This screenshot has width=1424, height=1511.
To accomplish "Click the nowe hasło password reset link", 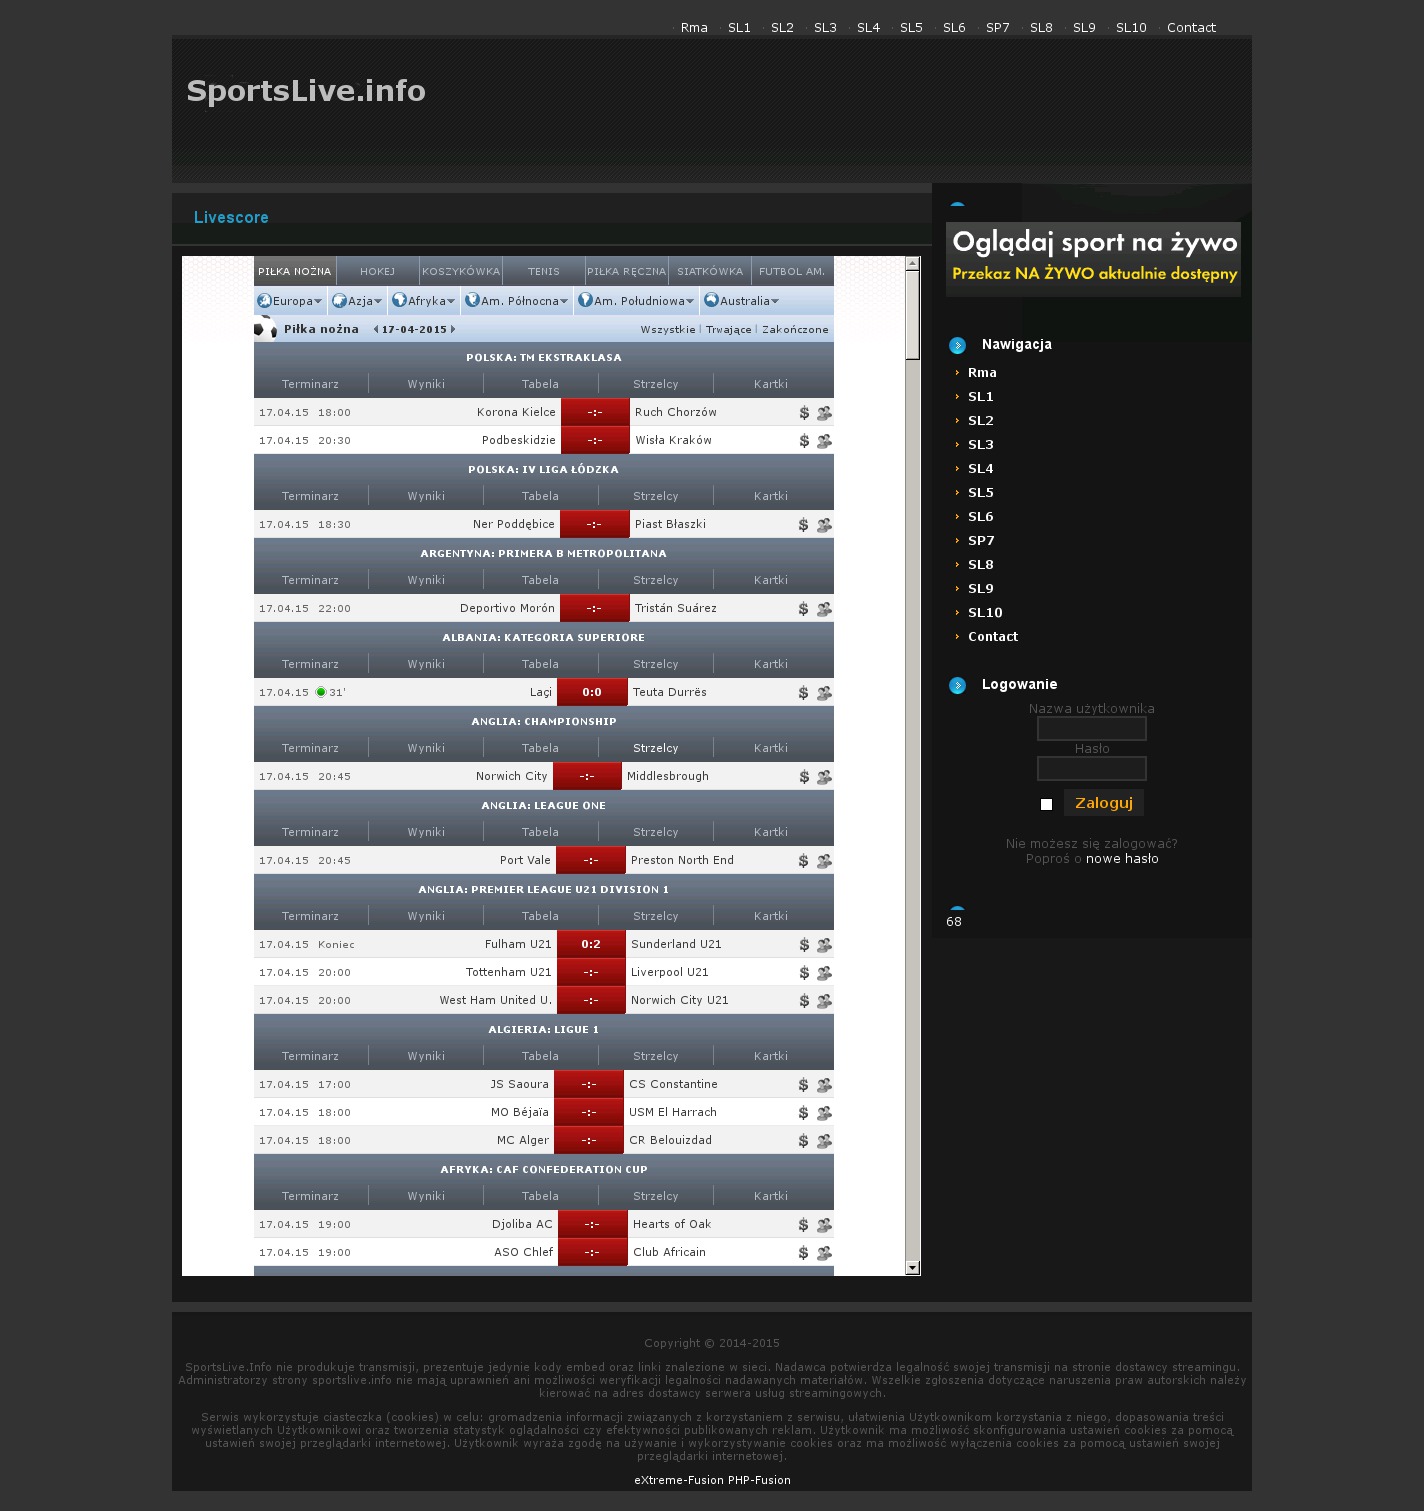I will click(1122, 859).
